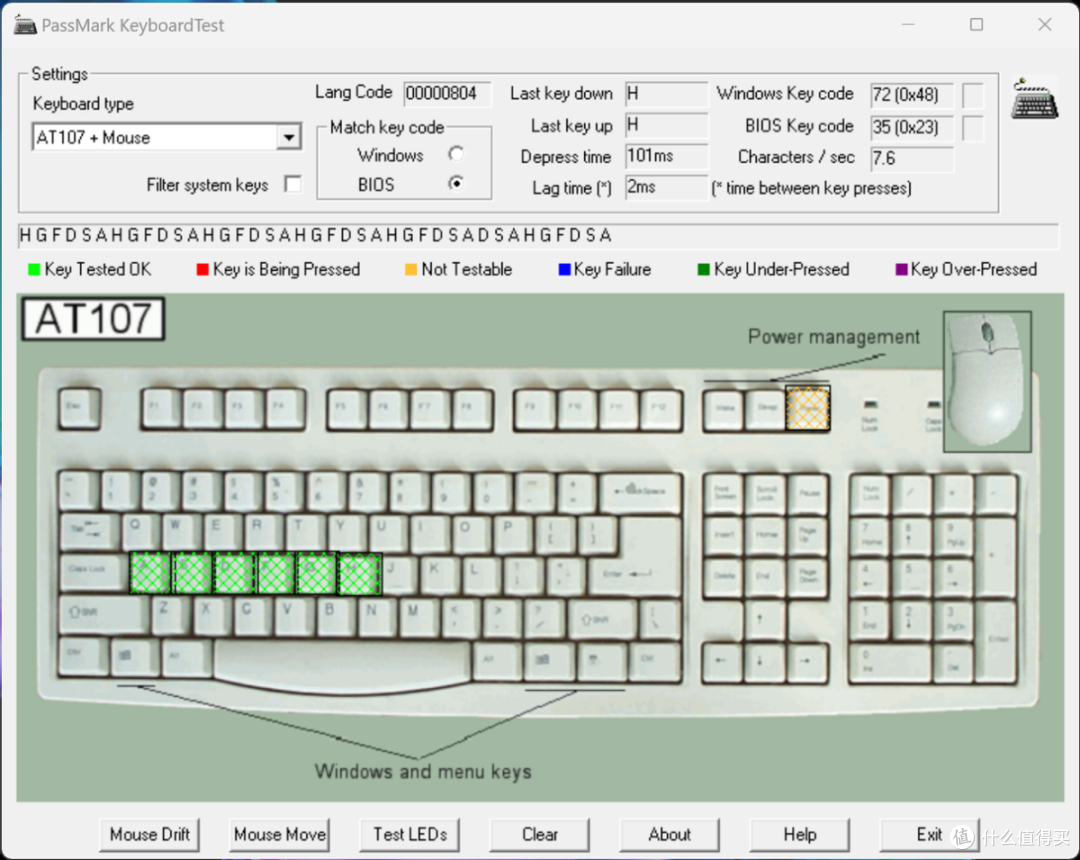Image resolution: width=1080 pixels, height=860 pixels.
Task: Click the Characters / sec value 7.6
Action: tap(911, 158)
